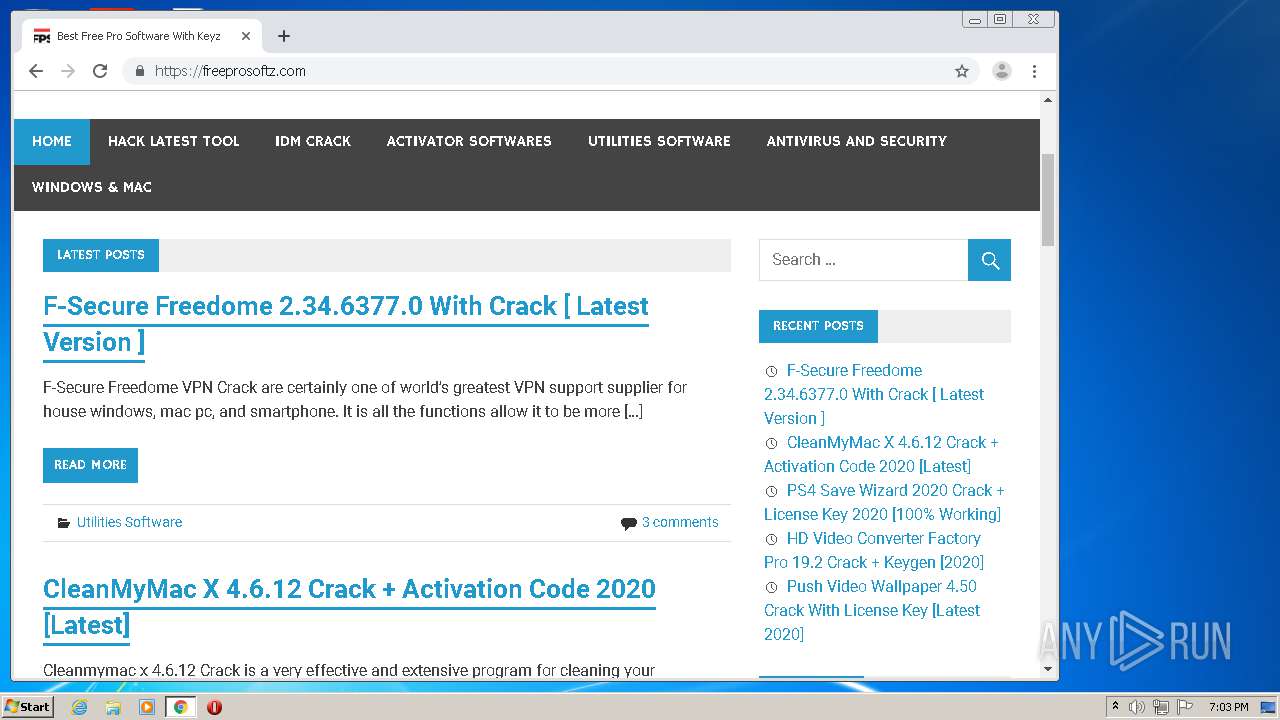
Task: Open CleanMyMac X 4.6.12 post title
Action: point(349,607)
